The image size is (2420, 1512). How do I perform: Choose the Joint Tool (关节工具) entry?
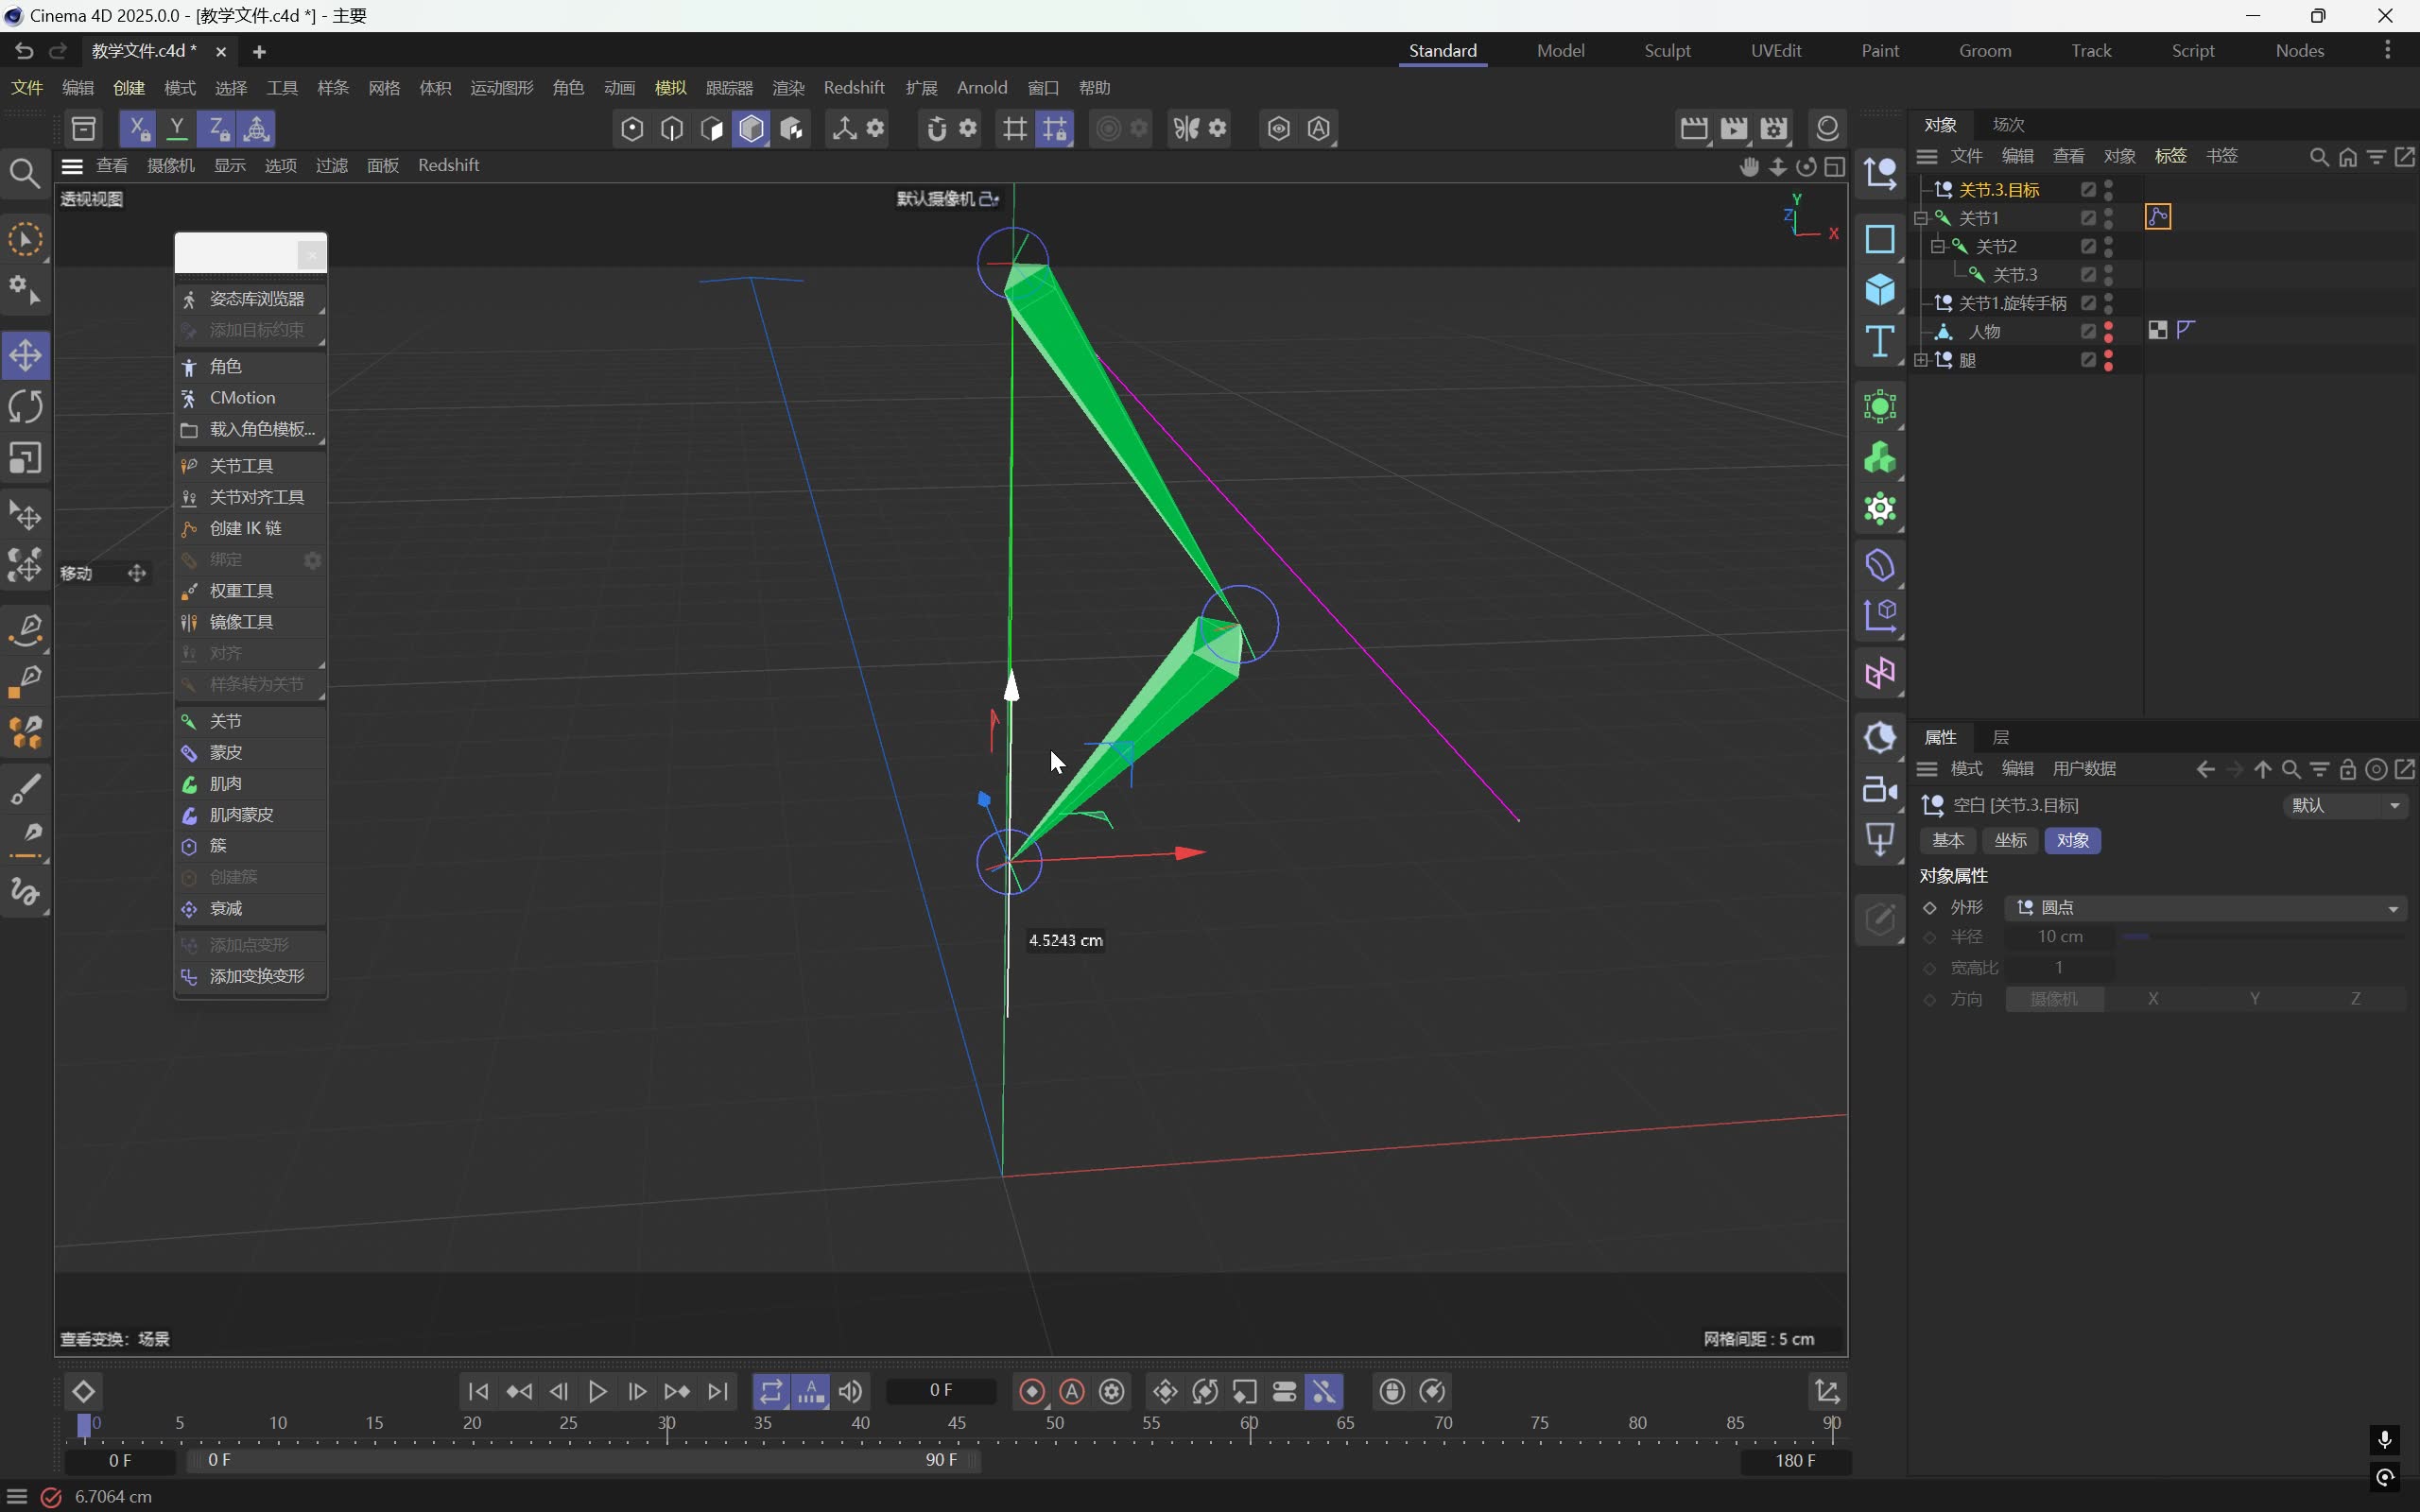click(241, 466)
